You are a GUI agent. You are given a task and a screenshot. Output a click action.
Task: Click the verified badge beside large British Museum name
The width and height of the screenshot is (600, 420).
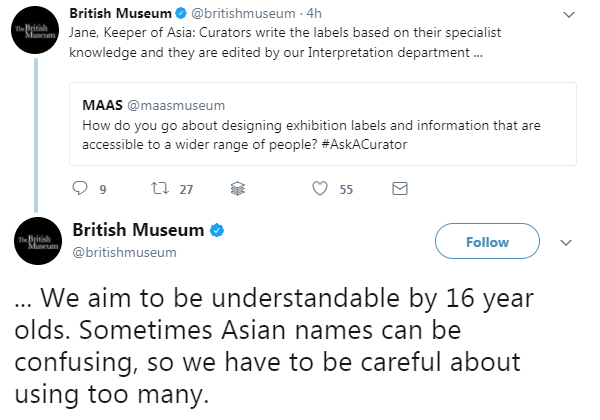click(x=217, y=230)
